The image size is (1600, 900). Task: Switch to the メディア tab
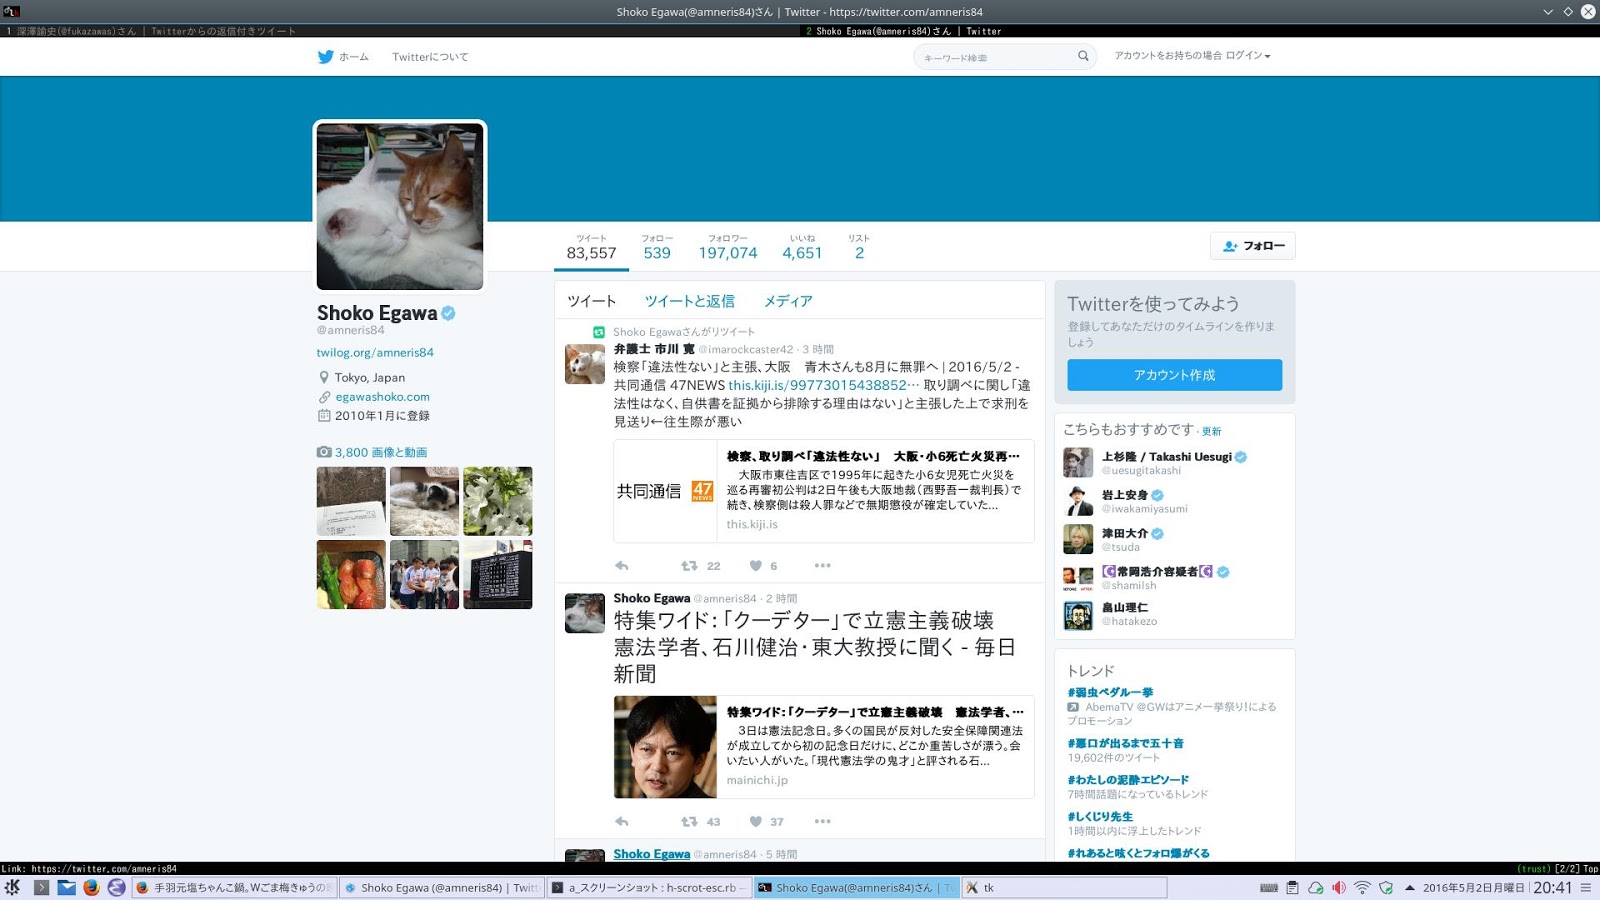pos(788,301)
